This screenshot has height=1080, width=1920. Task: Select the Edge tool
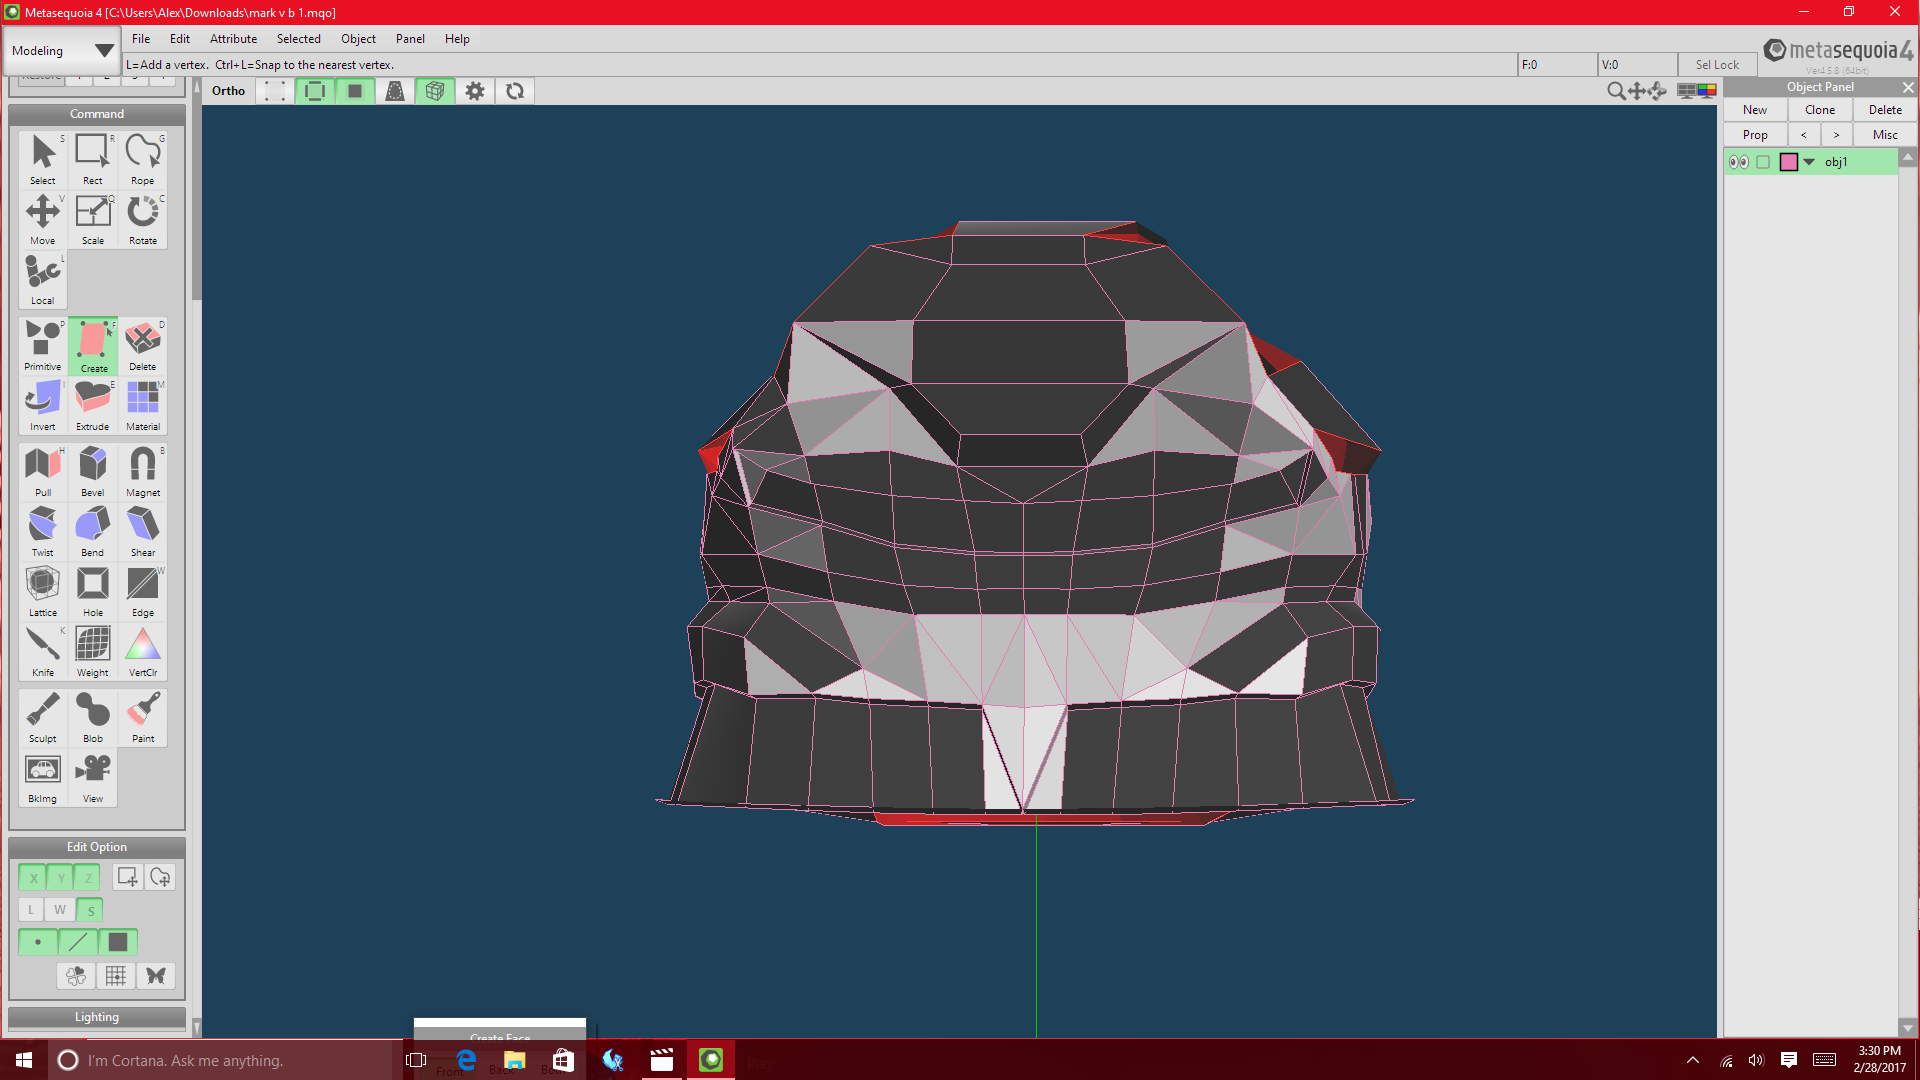pyautogui.click(x=143, y=591)
